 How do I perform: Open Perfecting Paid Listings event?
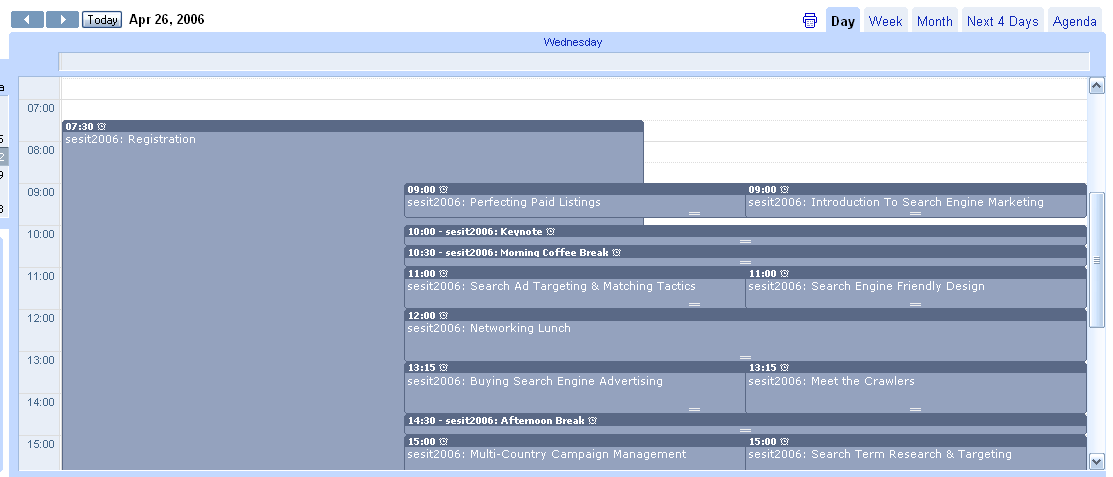coord(504,202)
